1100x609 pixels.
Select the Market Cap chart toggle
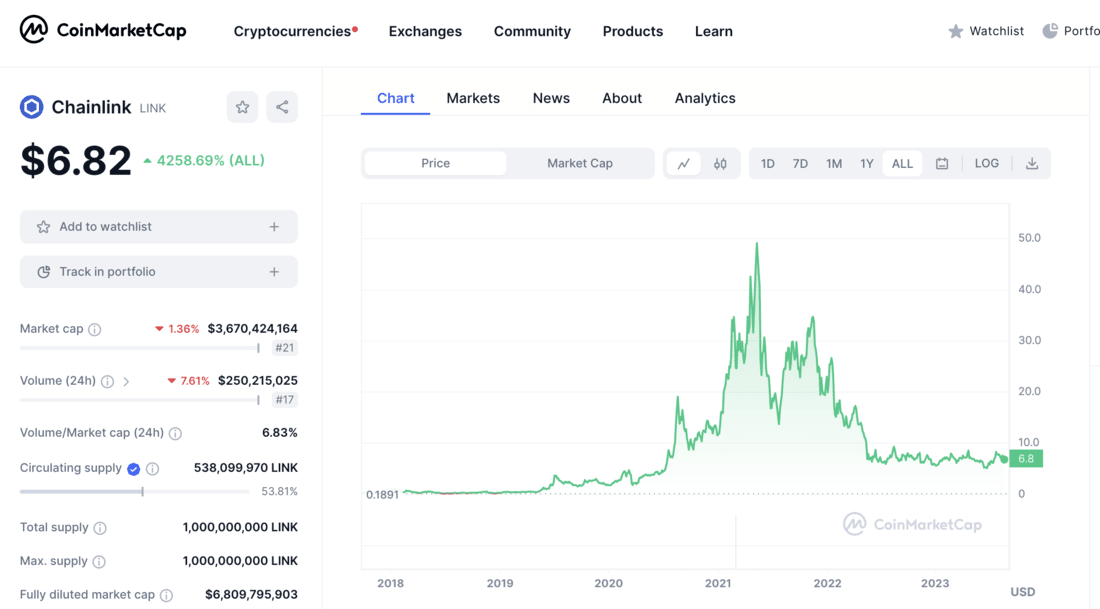580,163
